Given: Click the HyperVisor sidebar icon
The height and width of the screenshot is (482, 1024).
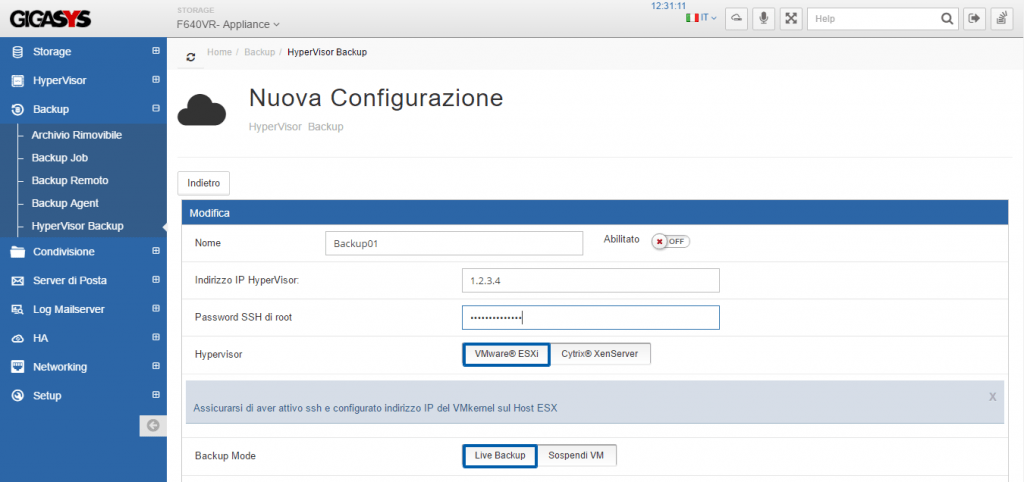Looking at the screenshot, I should [x=18, y=81].
